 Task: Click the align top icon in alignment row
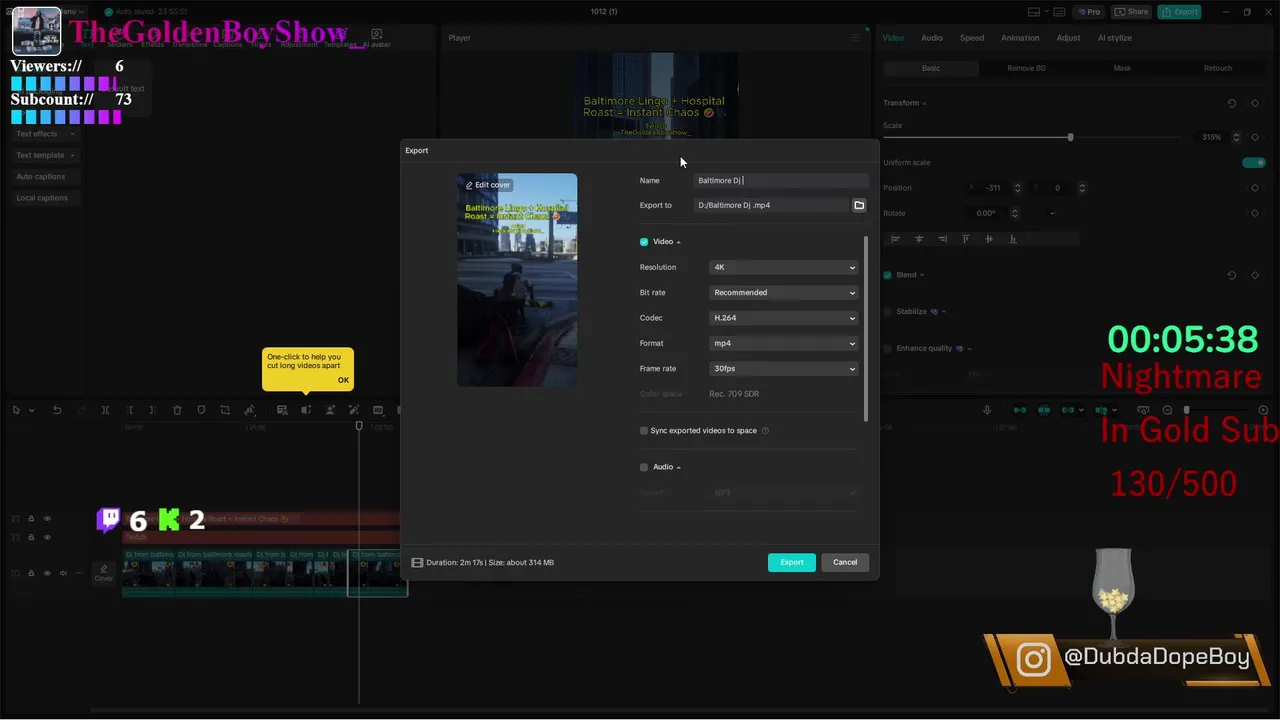click(965, 239)
